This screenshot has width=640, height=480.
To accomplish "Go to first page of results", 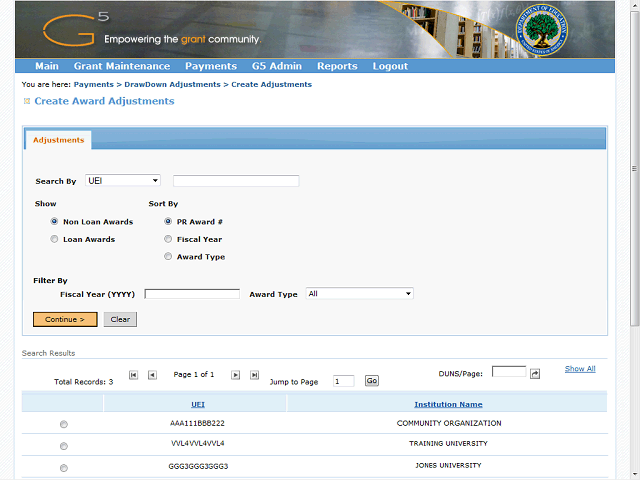I will pyautogui.click(x=133, y=375).
